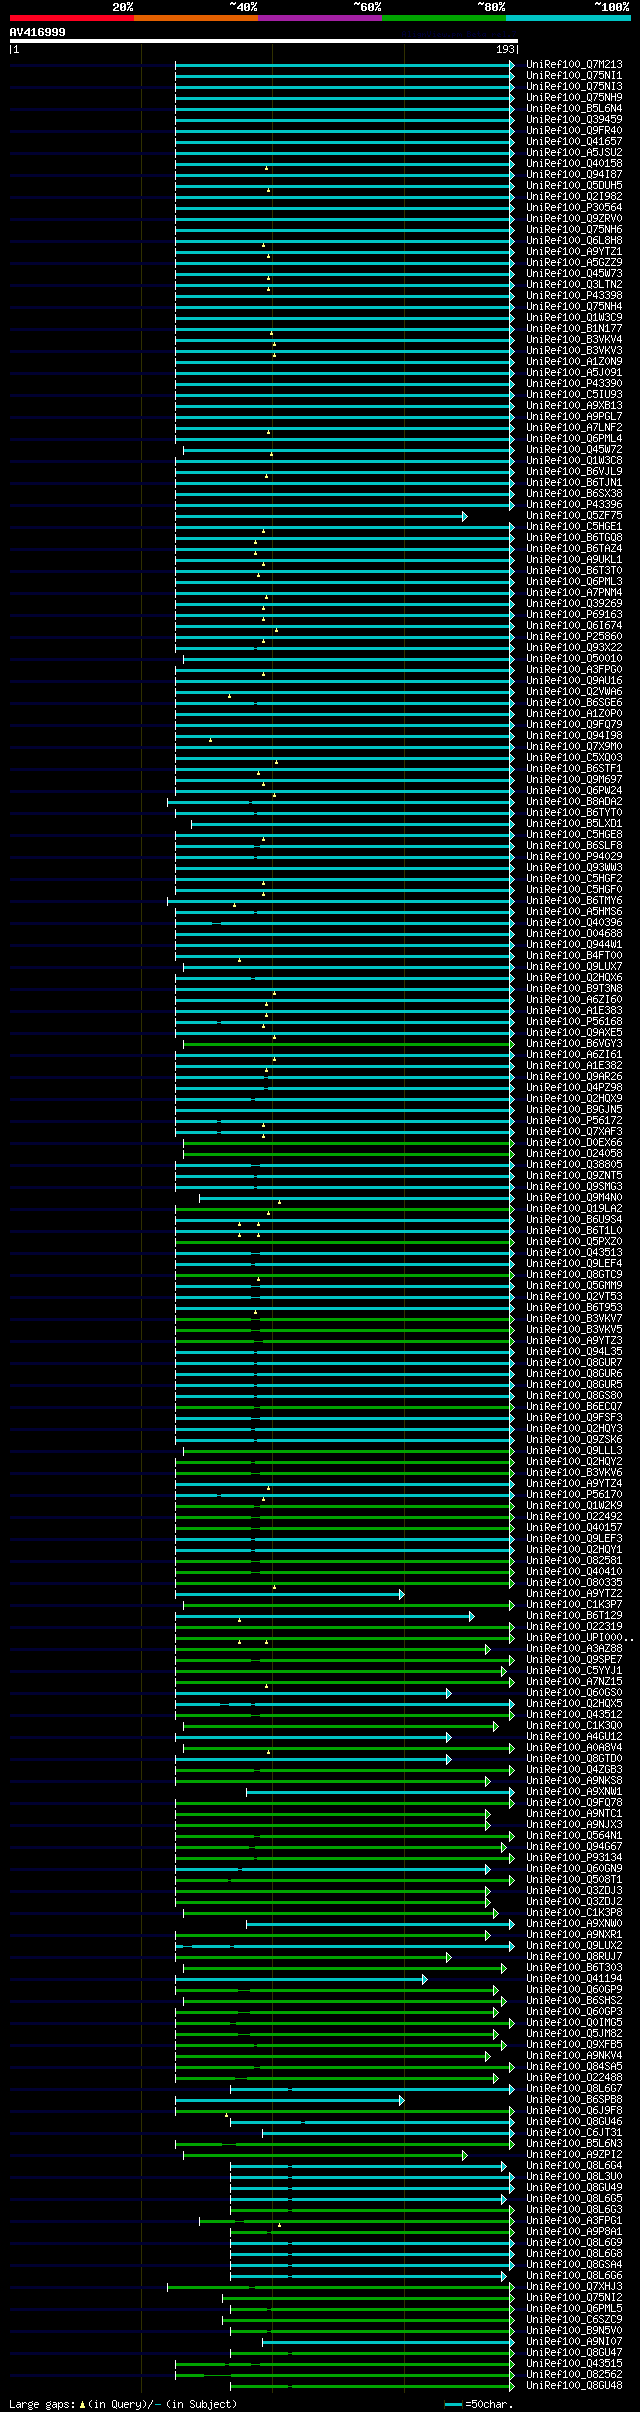Open hit UniRef100_P30564
This screenshot has width=640, height=2412.
coord(574,208)
